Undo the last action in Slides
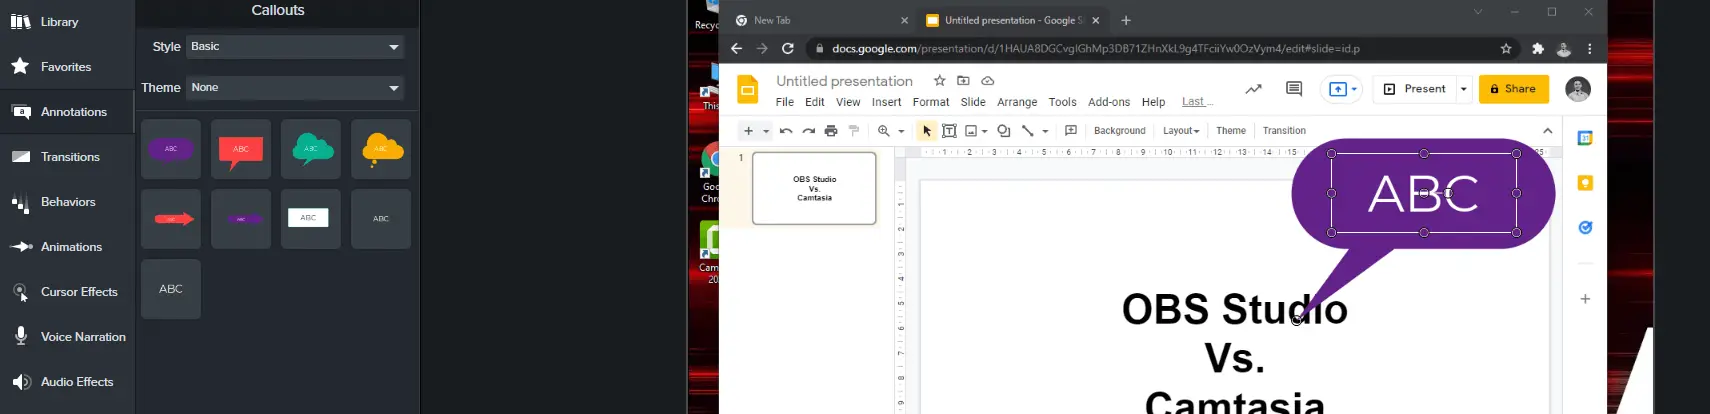 coord(786,131)
